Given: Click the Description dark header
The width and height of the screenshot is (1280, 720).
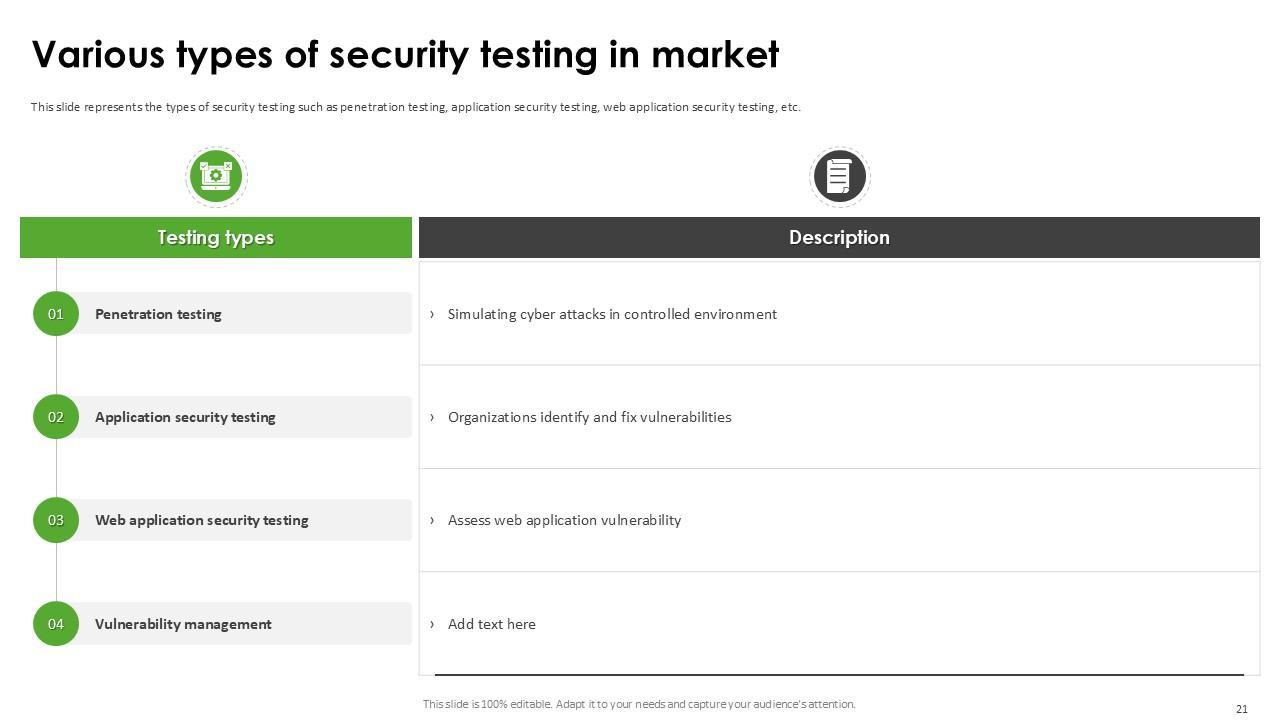Looking at the screenshot, I should click(x=839, y=238).
